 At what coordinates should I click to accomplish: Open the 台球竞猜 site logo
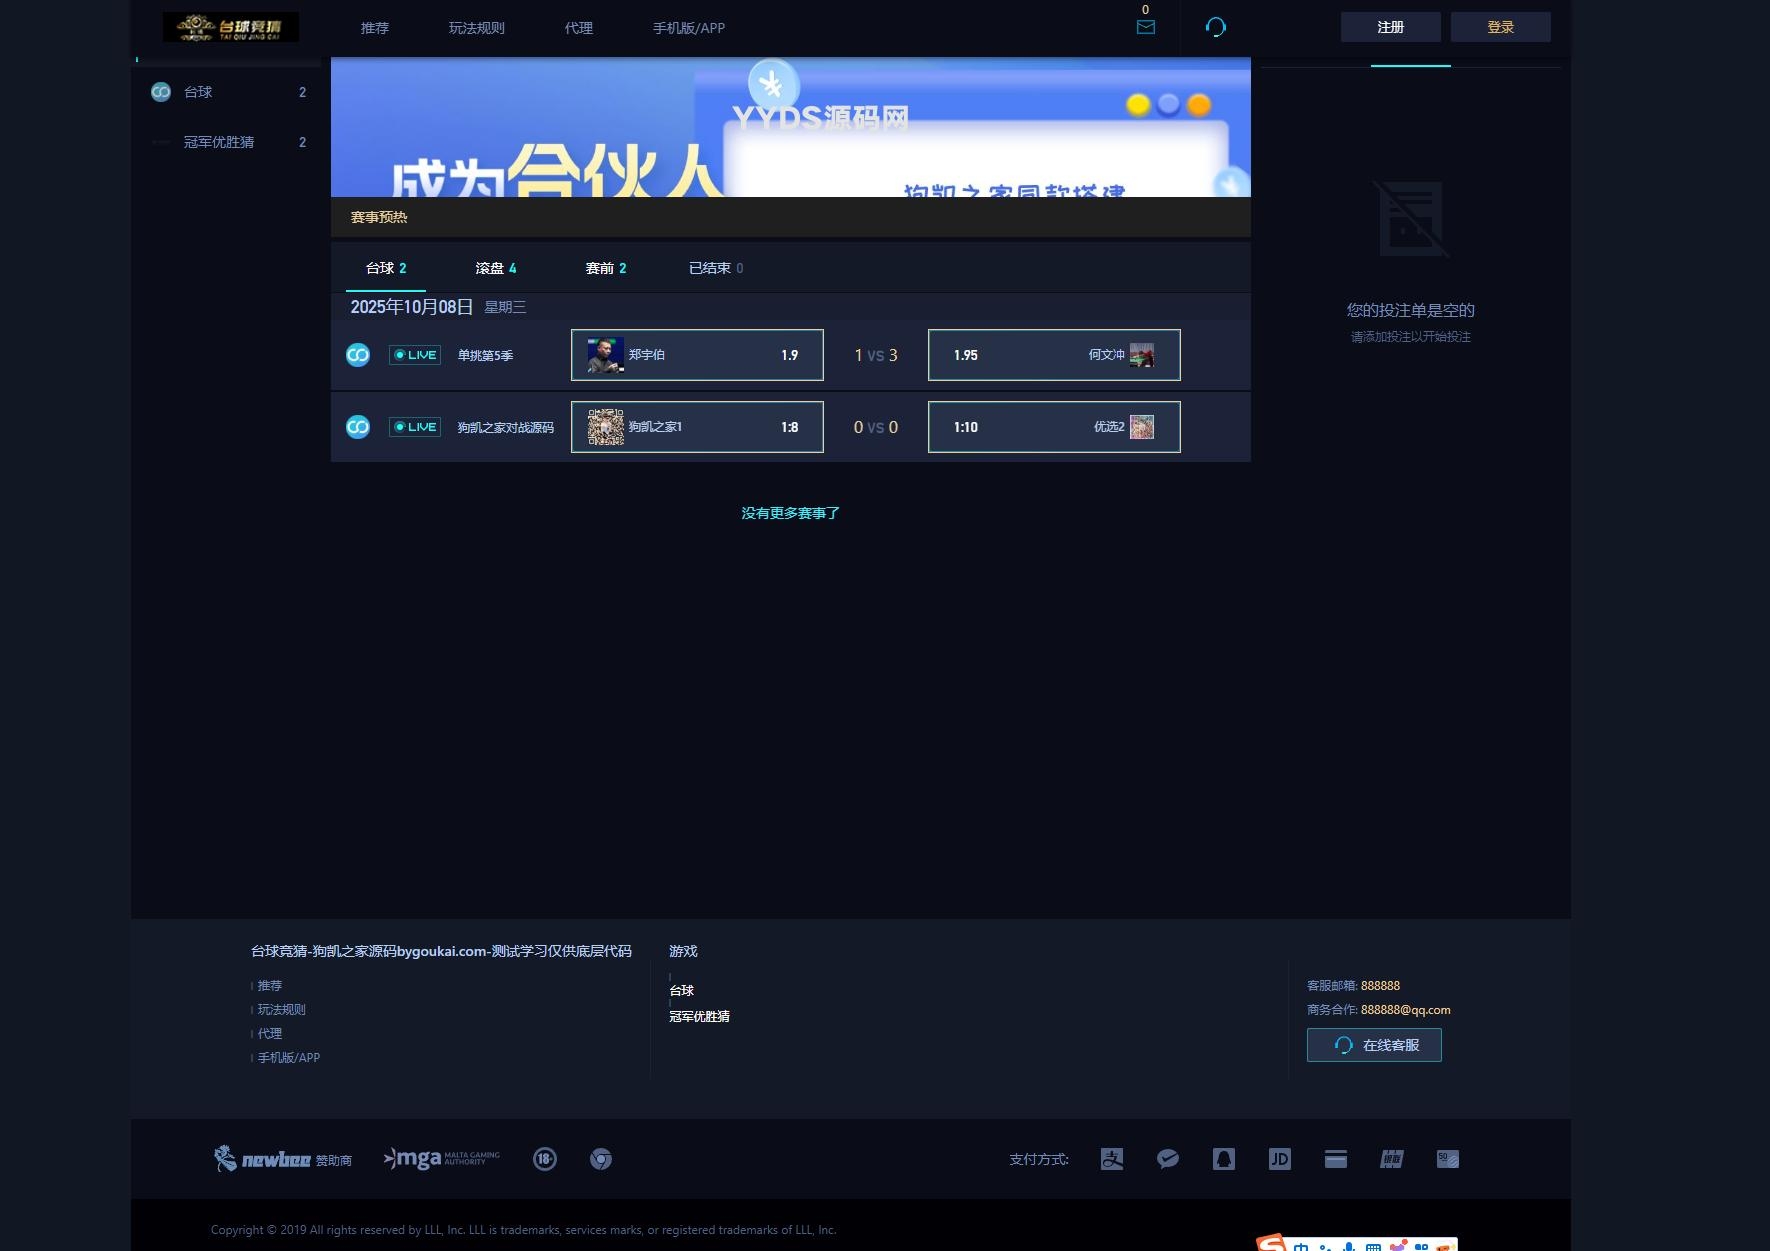coord(231,27)
